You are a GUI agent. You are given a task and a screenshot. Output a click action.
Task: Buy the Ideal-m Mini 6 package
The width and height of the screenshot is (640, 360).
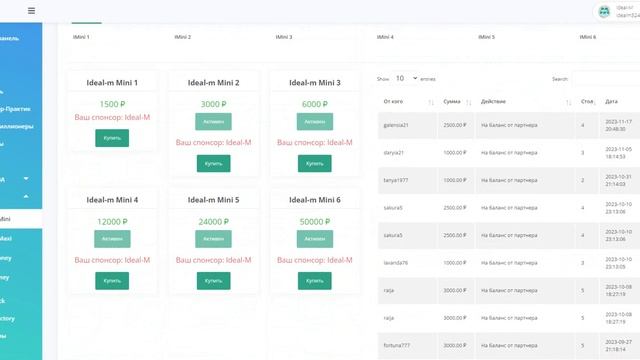click(x=315, y=281)
